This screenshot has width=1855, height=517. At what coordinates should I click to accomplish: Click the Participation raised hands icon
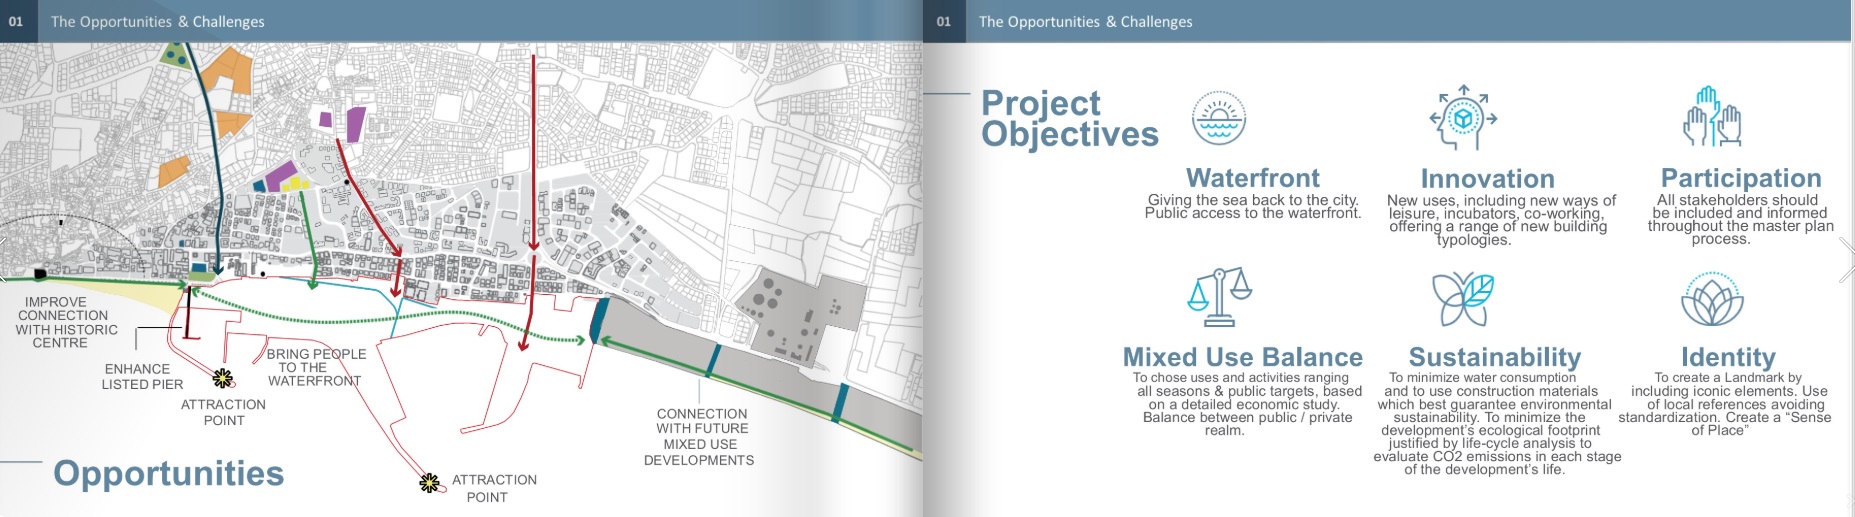point(1712,118)
